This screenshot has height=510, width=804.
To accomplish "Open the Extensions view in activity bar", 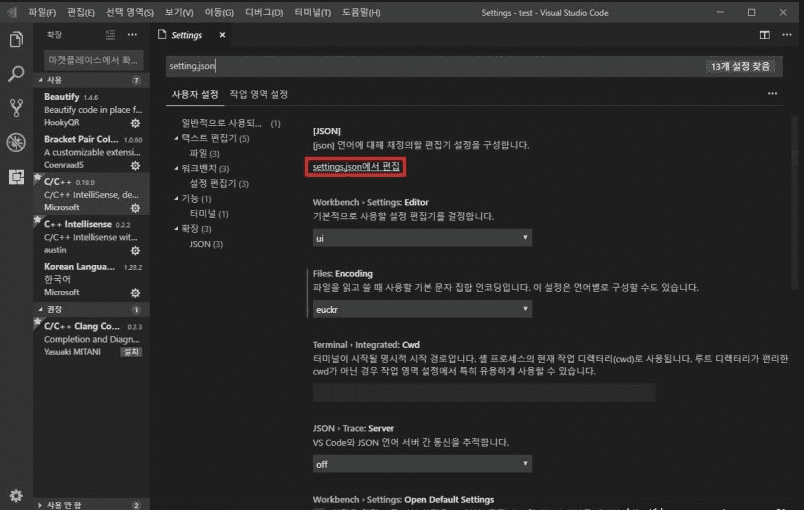I will point(16,176).
